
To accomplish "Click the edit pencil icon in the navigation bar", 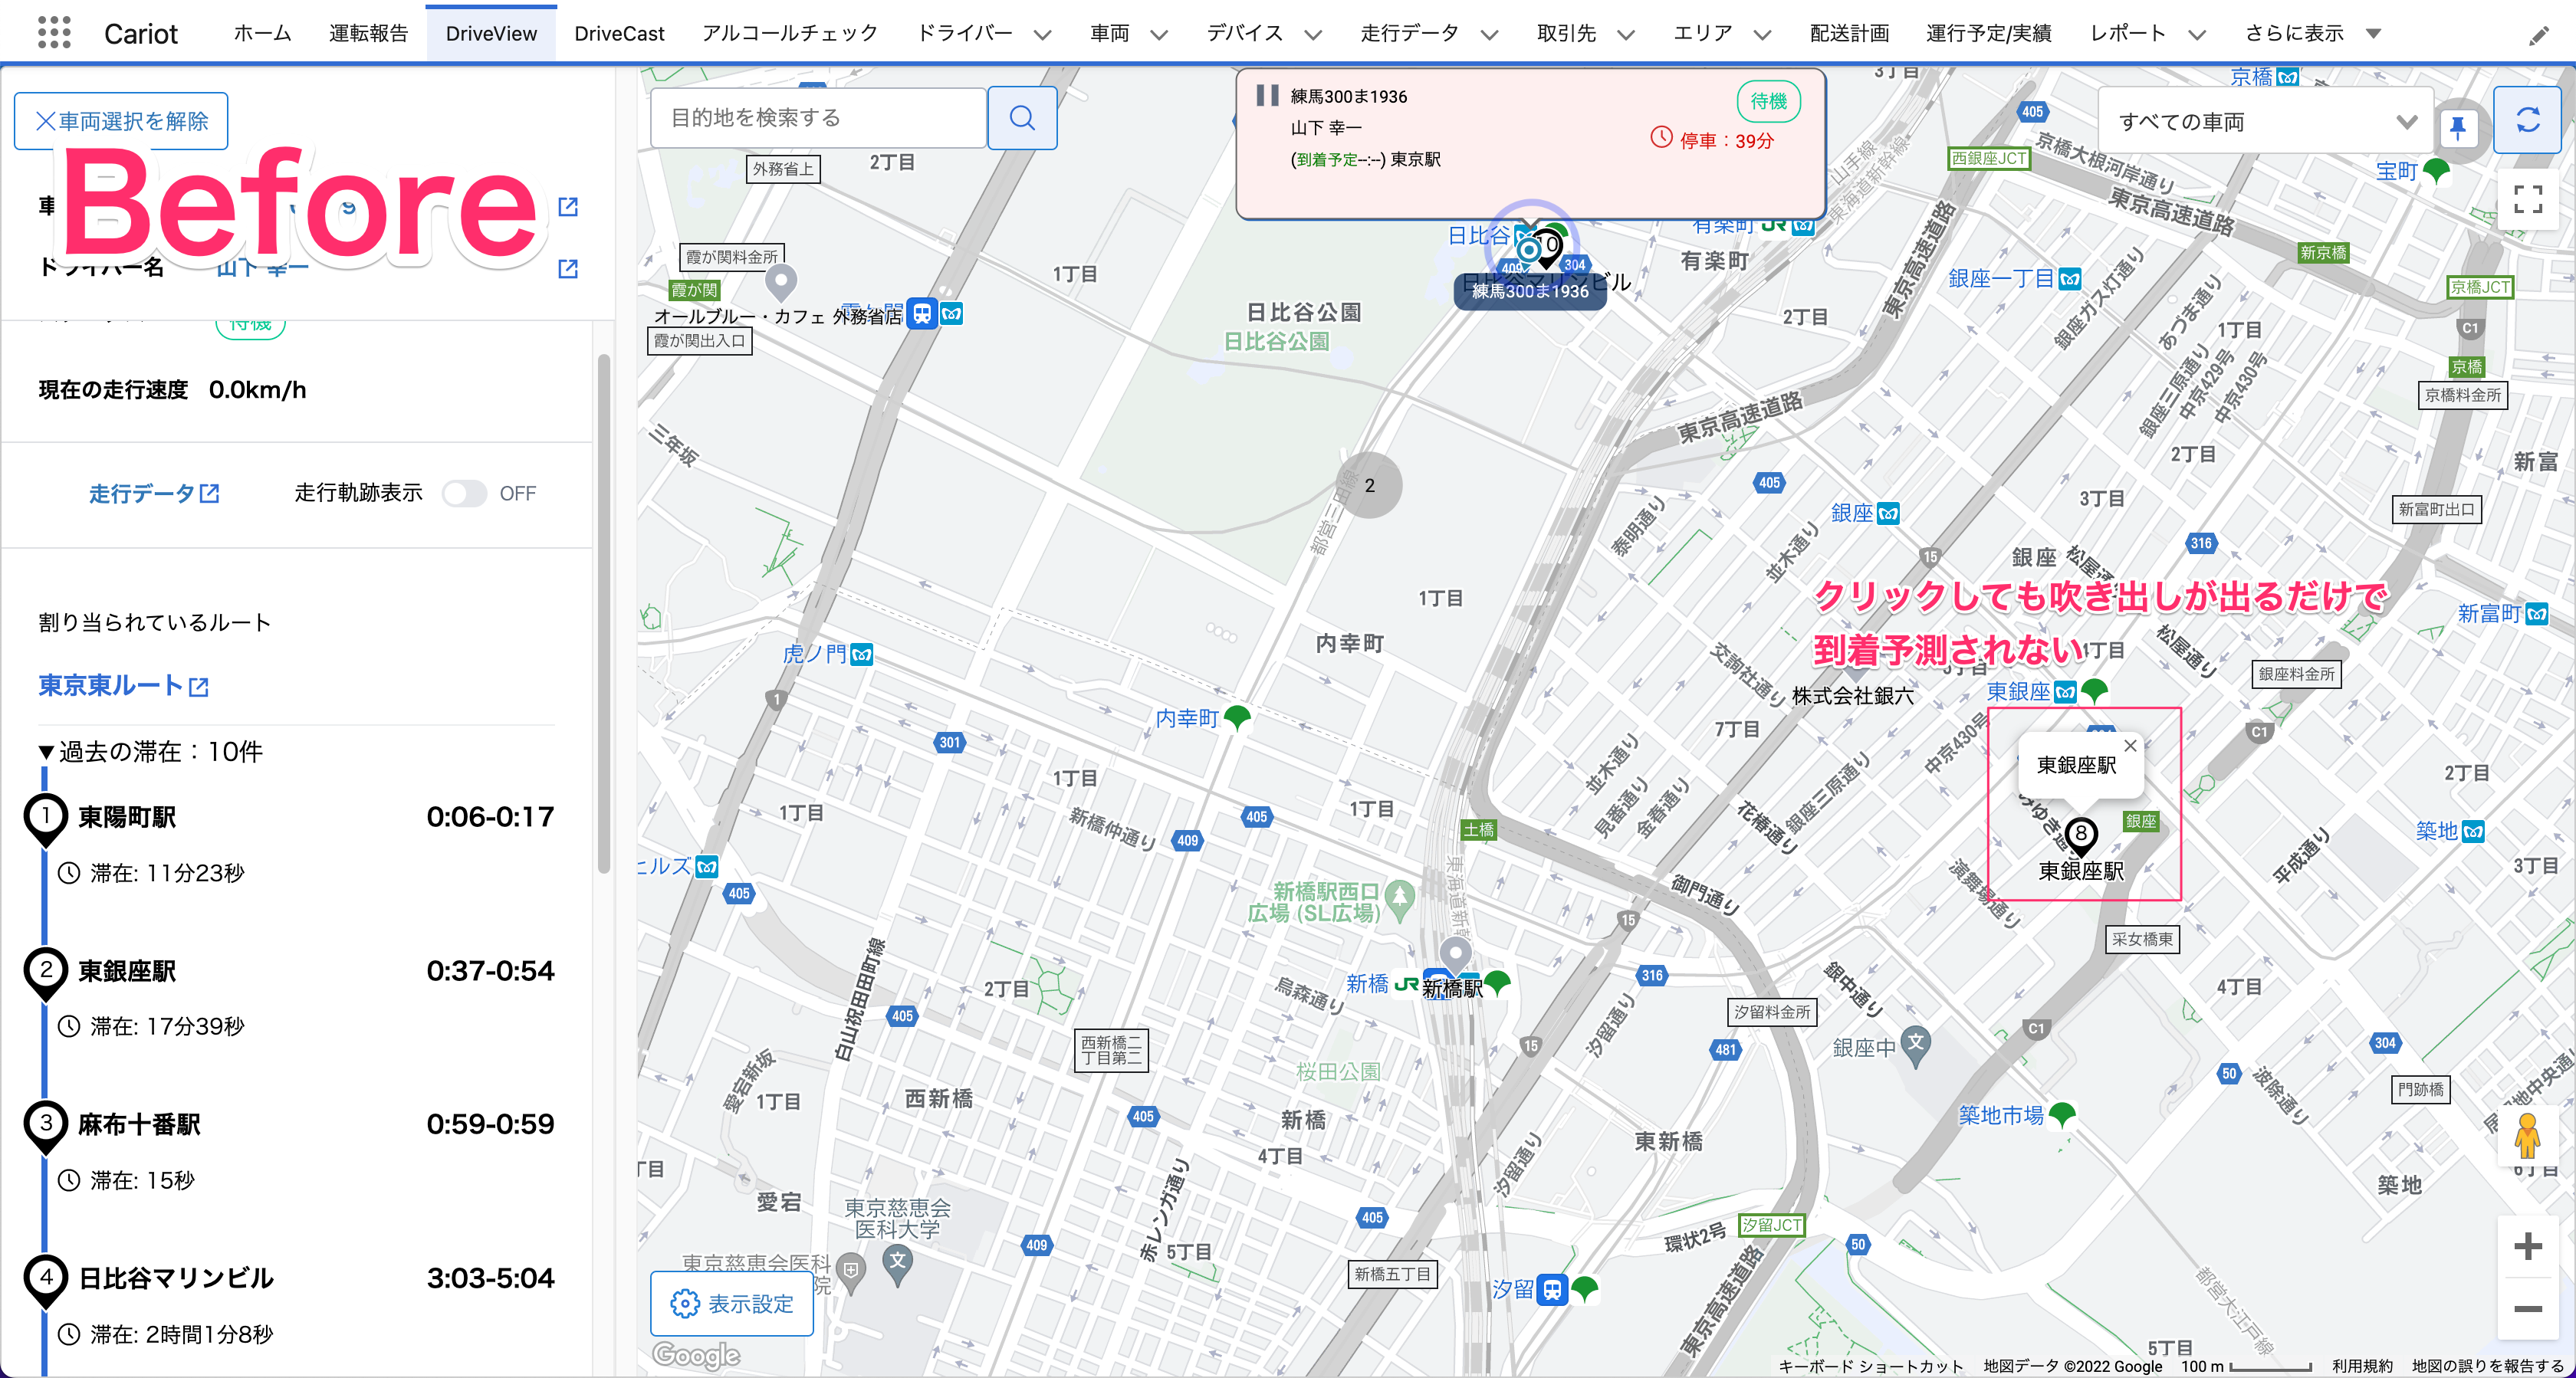I will tap(2538, 36).
